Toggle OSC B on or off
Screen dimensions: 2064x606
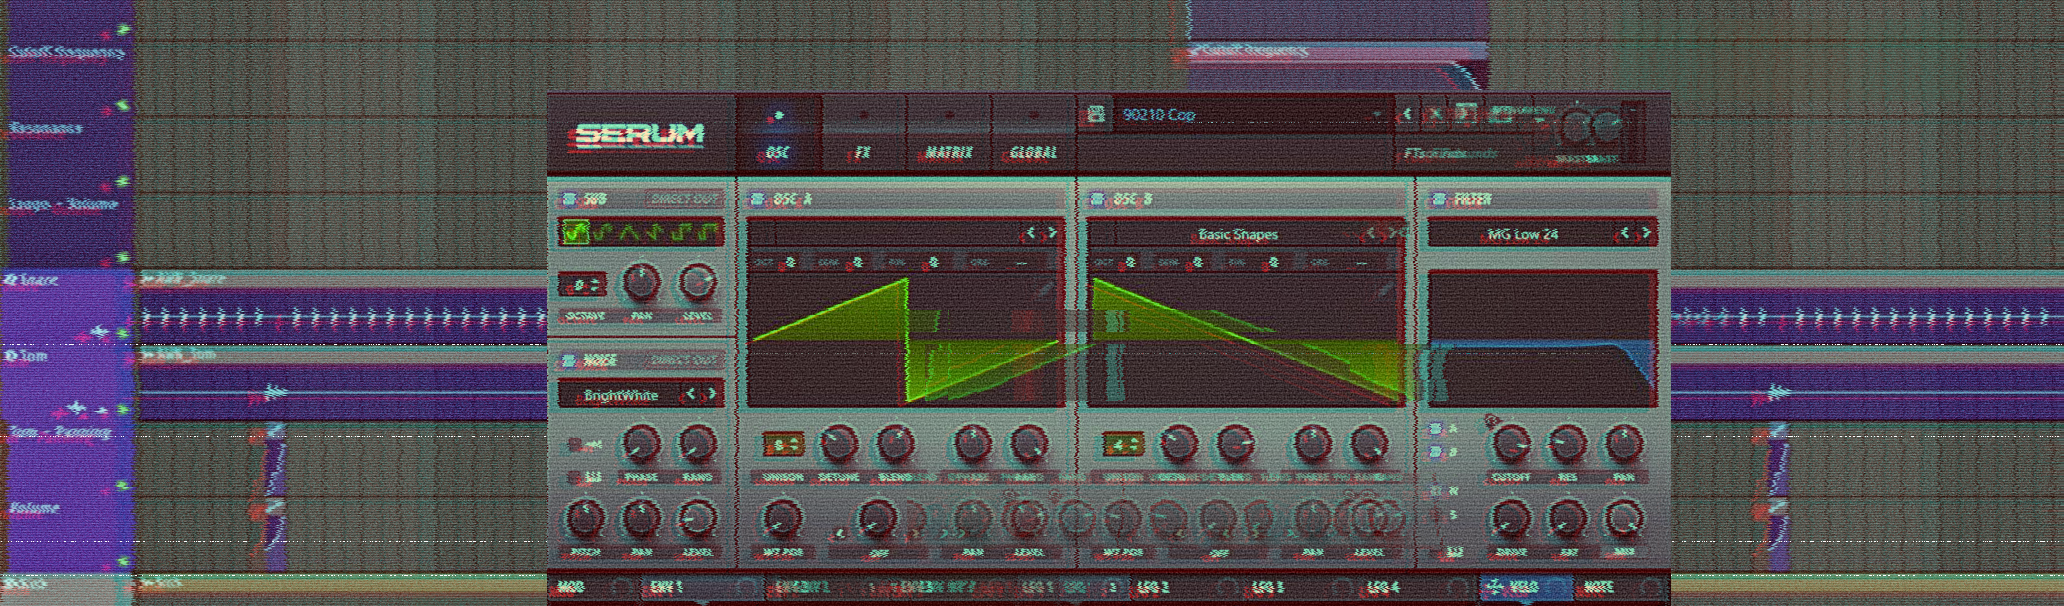click(1098, 199)
